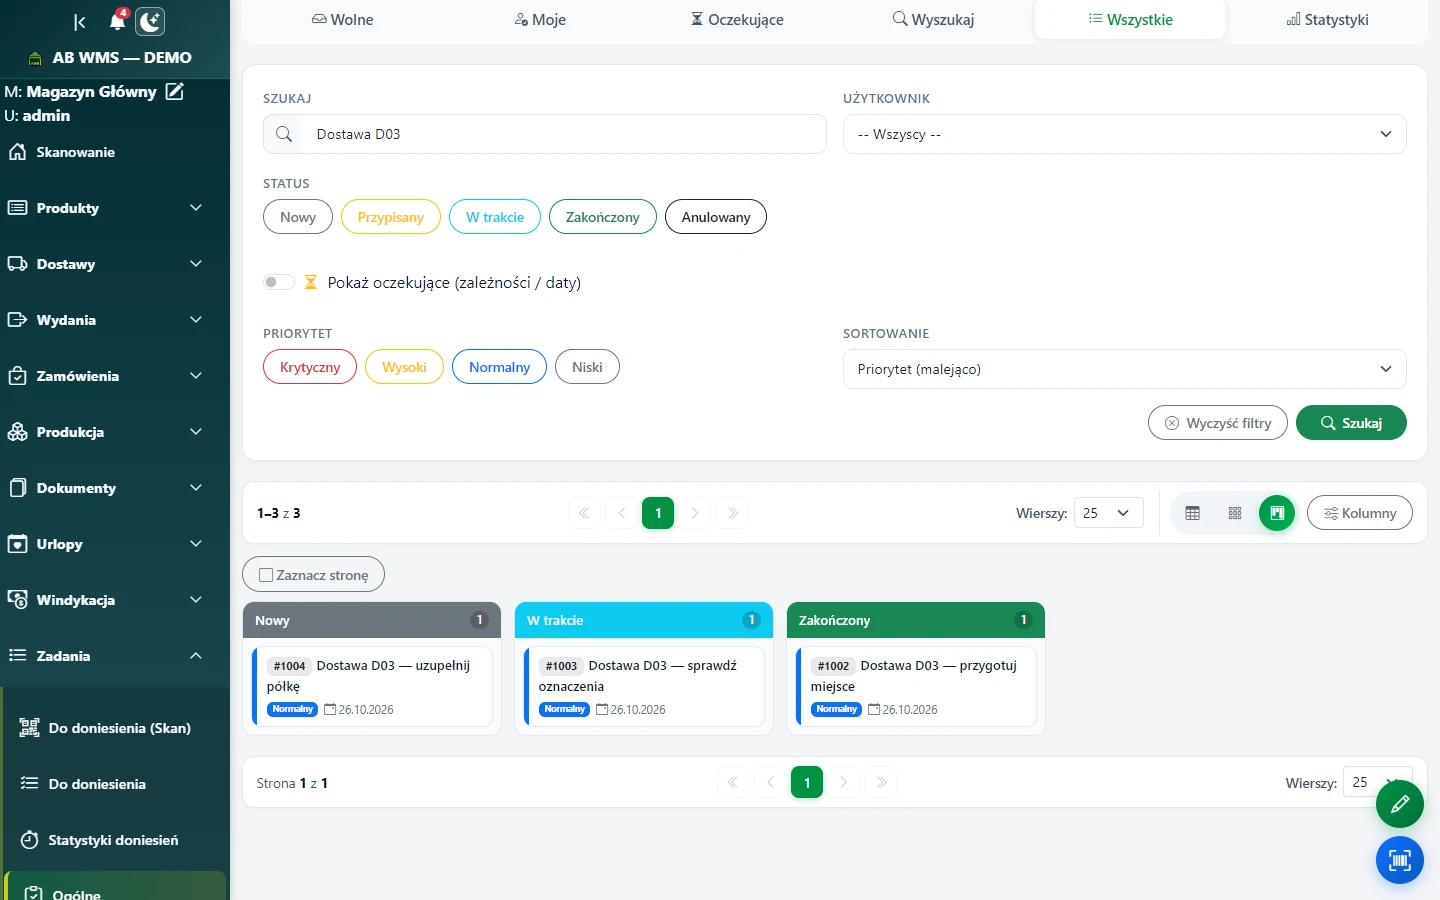Screen dimensions: 1440x900
Task: Toggle the Zakończony status filter
Action: 603,217
